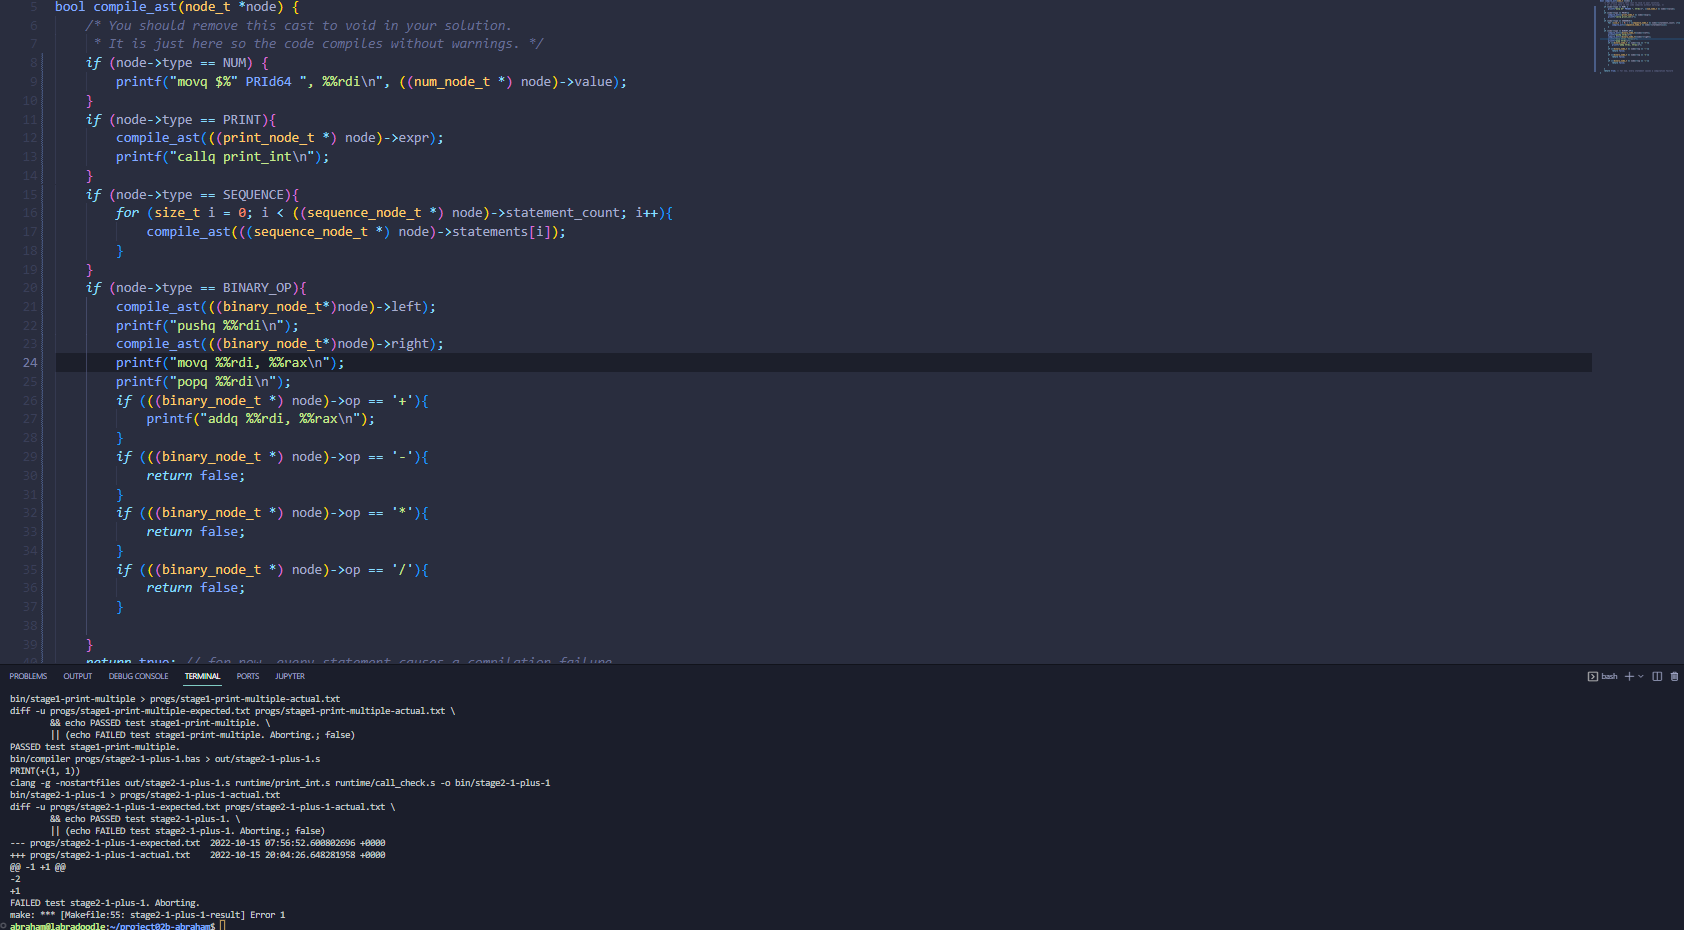
Task: Open the Ports tab
Action: click(x=247, y=677)
